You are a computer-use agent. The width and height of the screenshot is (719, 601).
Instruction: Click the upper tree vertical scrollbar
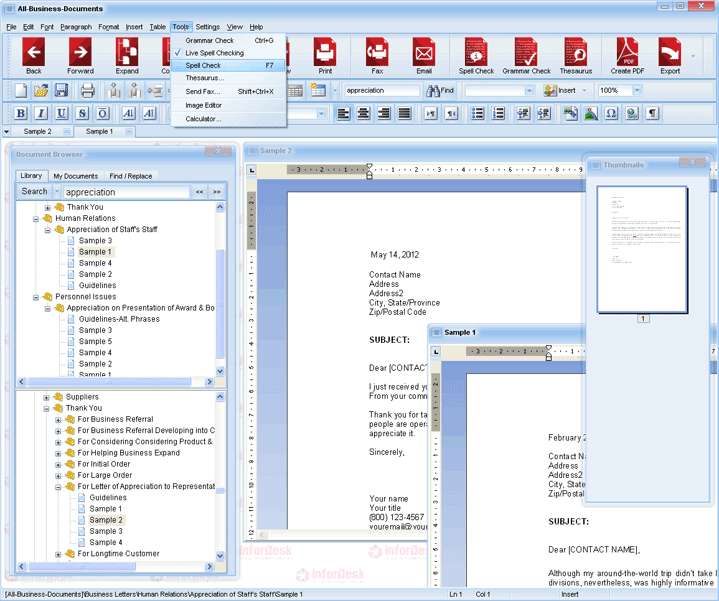click(220, 303)
